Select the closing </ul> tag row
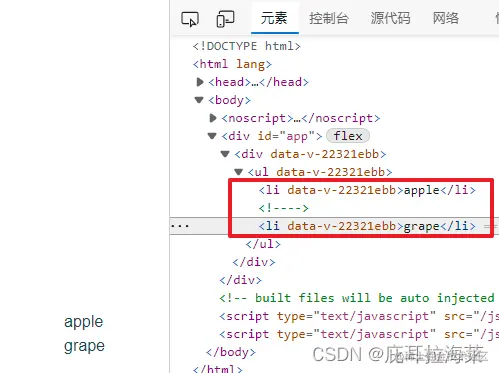 [263, 244]
